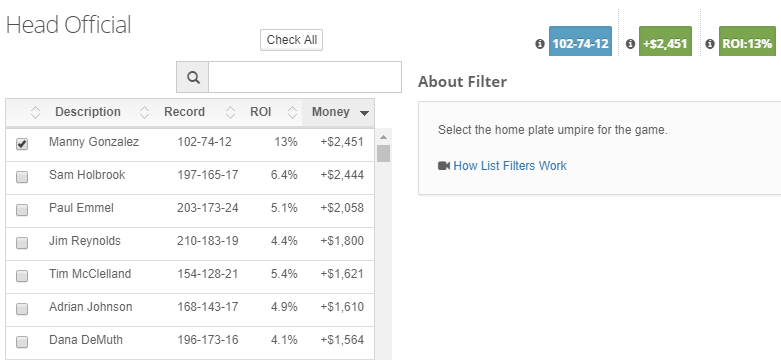Enable the Tim McClelland checkbox
781x360 pixels.
(x=22, y=275)
